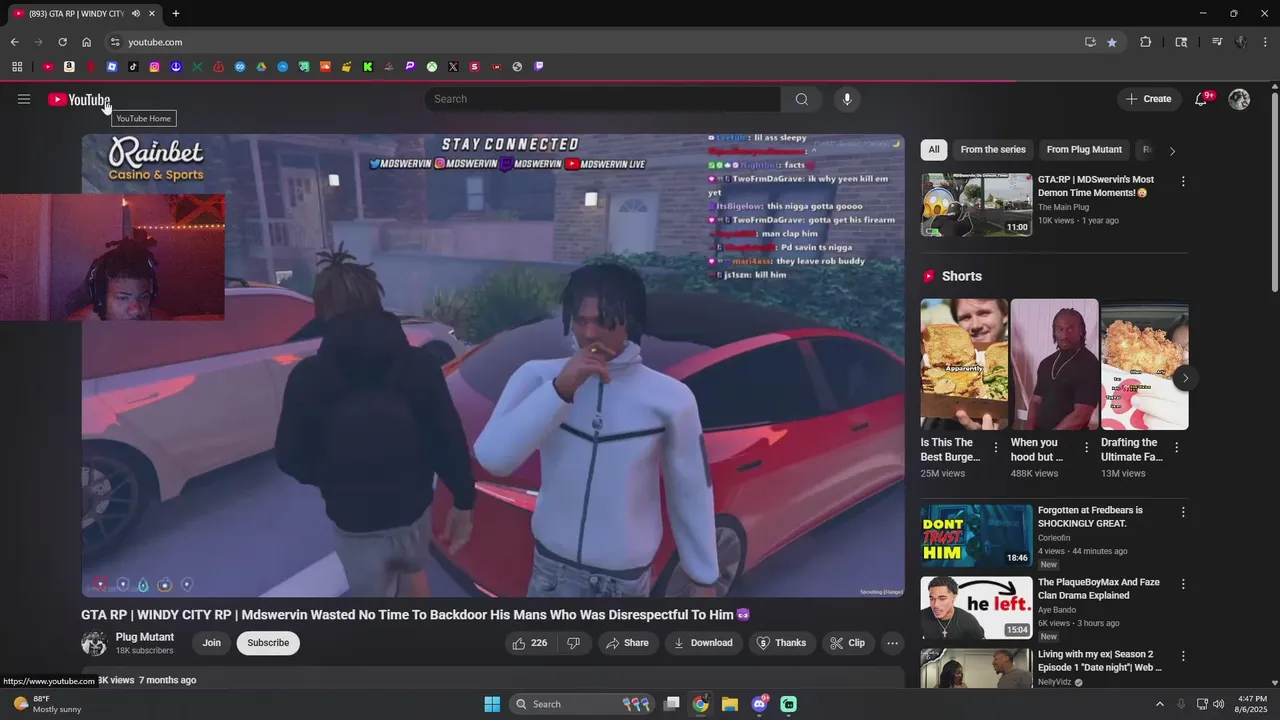Open options for Living with my ex video

click(x=1183, y=656)
